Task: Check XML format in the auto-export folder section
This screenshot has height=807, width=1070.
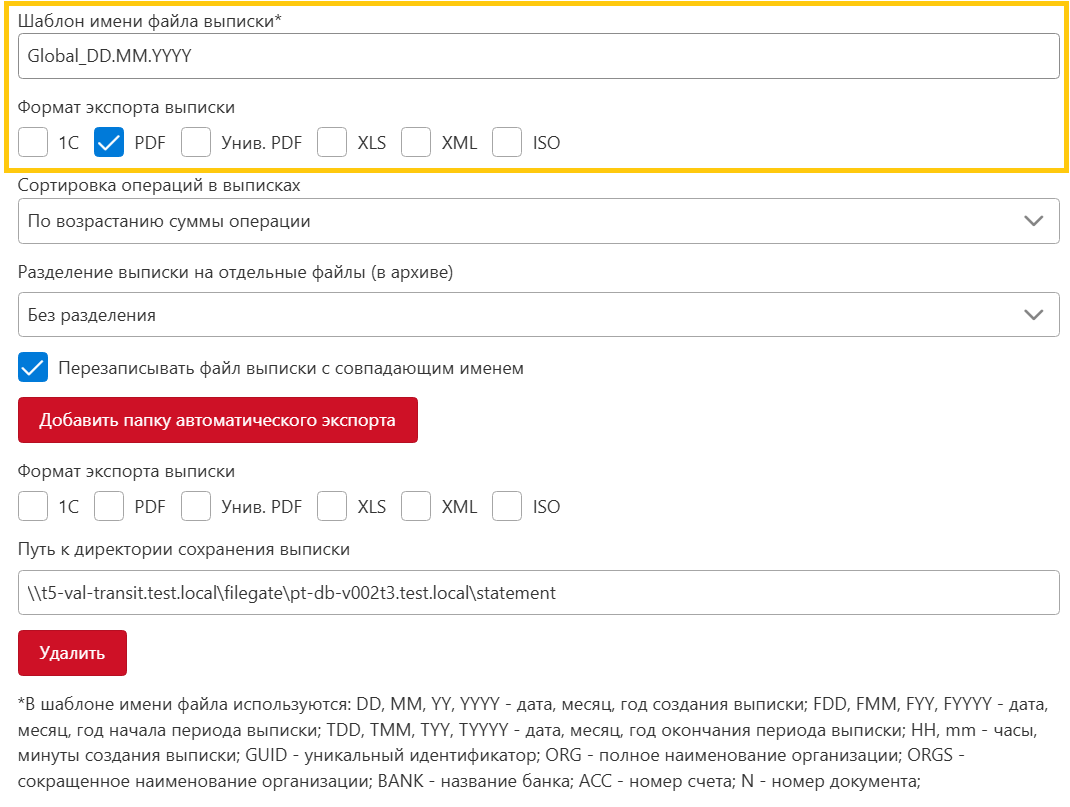Action: (416, 506)
